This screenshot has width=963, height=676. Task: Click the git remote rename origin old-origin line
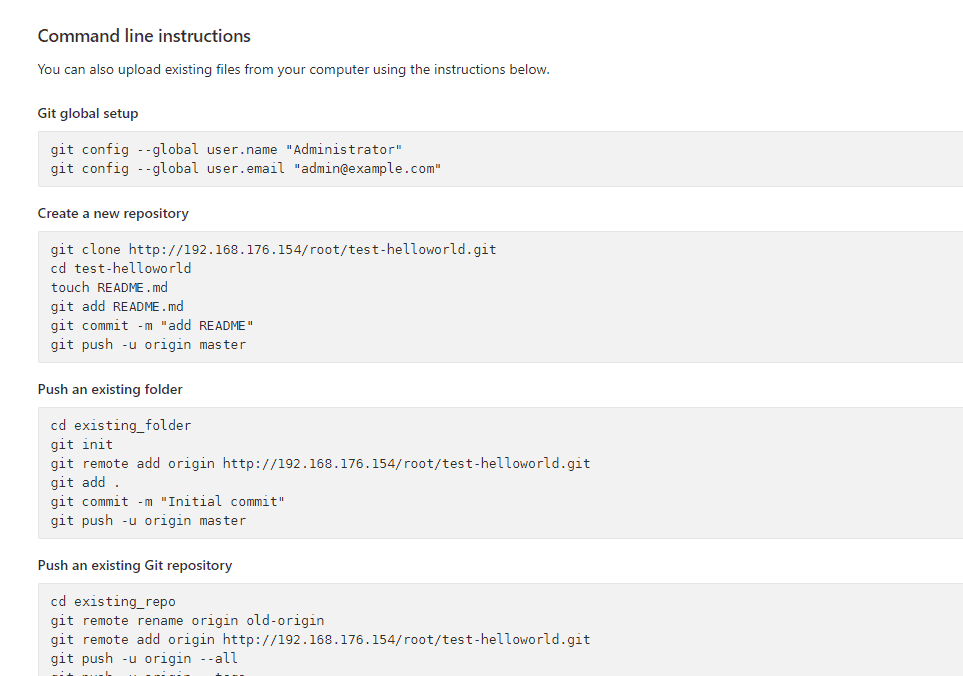point(187,620)
